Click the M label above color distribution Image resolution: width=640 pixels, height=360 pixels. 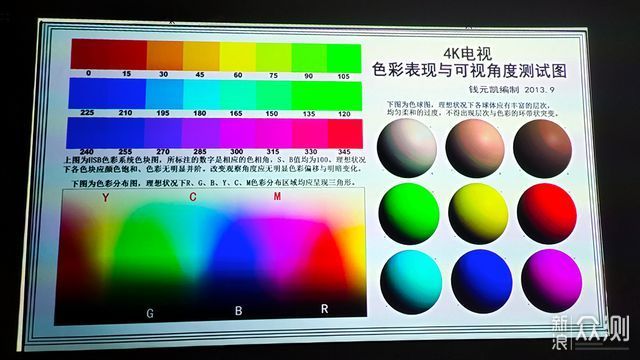click(277, 196)
